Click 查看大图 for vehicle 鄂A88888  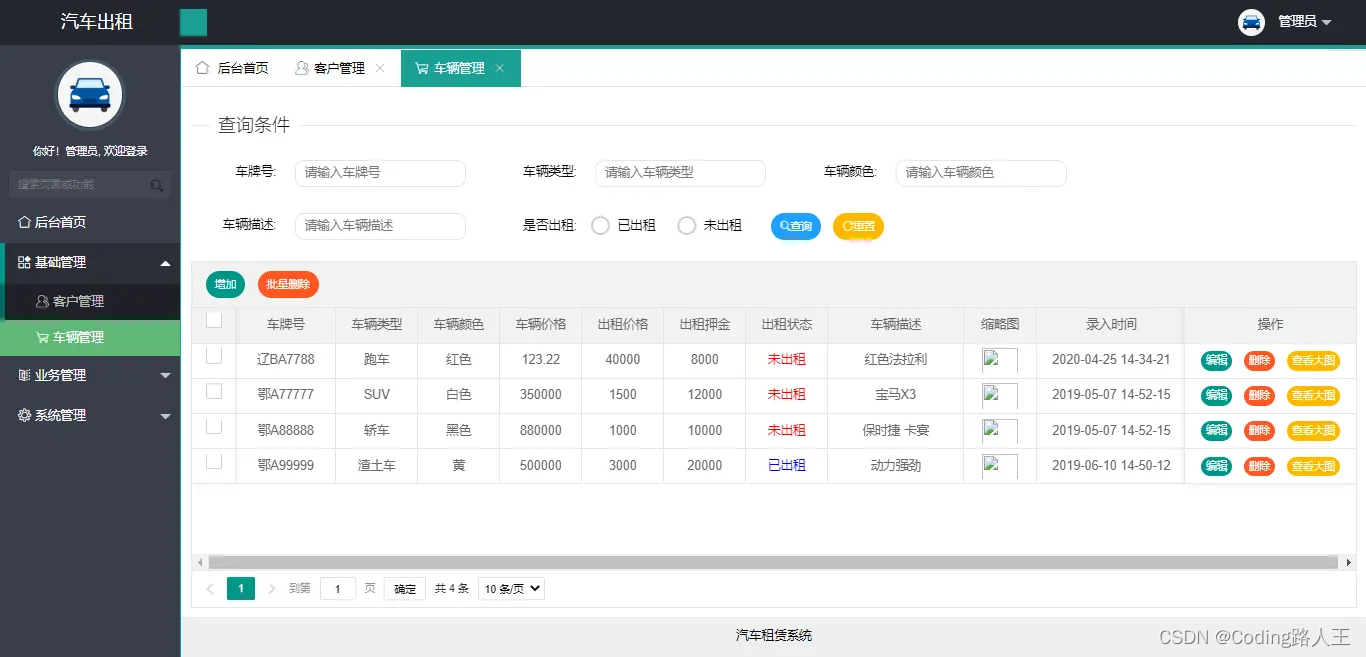(x=1313, y=430)
